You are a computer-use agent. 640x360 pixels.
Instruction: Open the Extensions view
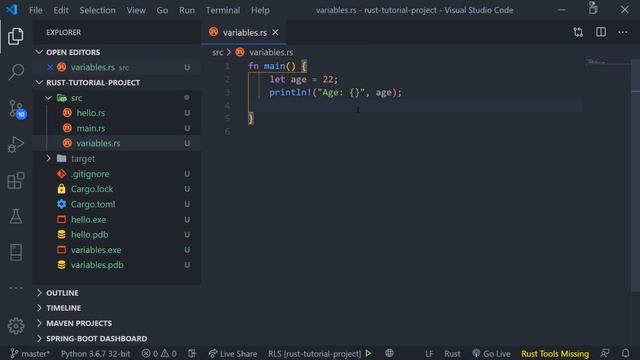pos(16,180)
